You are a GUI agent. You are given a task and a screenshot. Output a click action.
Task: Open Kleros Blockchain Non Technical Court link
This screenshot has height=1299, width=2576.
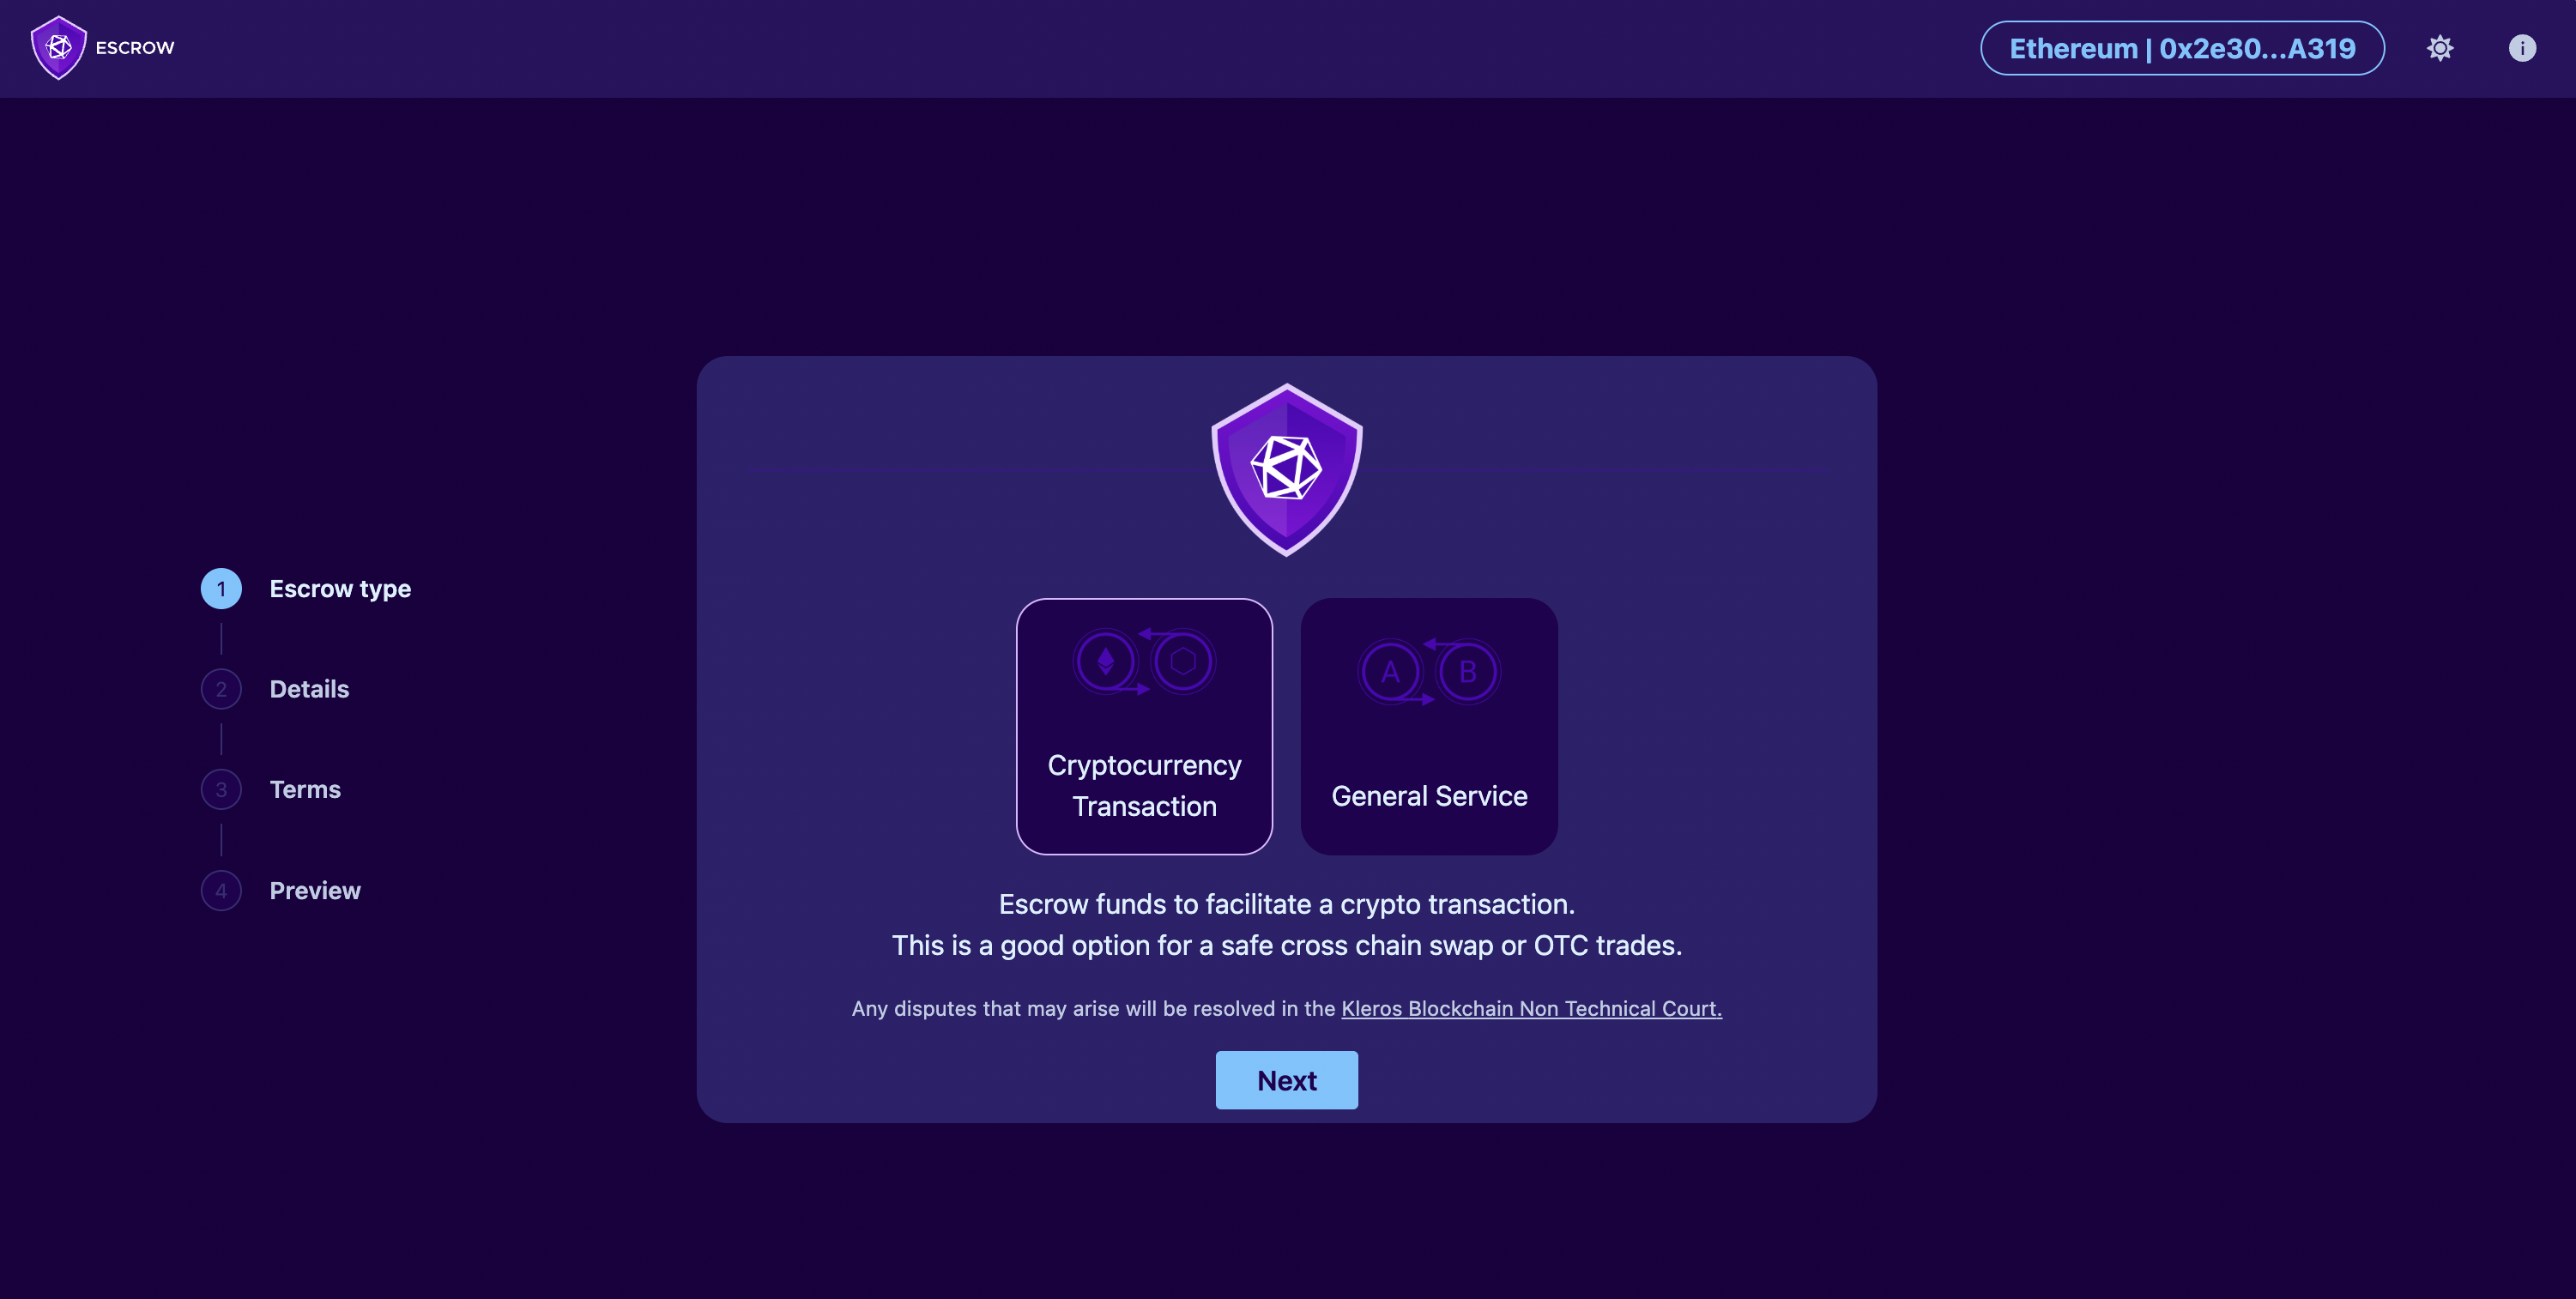(1530, 1008)
